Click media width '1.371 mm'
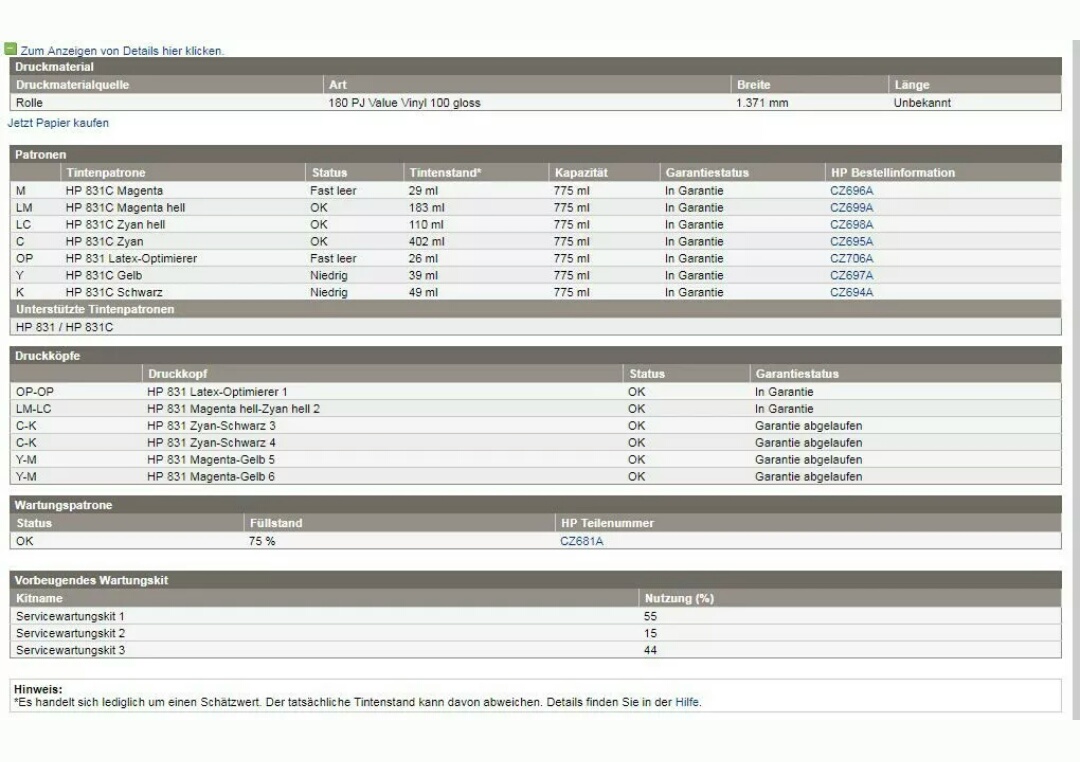Viewport: 1080px width, 762px height. point(762,103)
